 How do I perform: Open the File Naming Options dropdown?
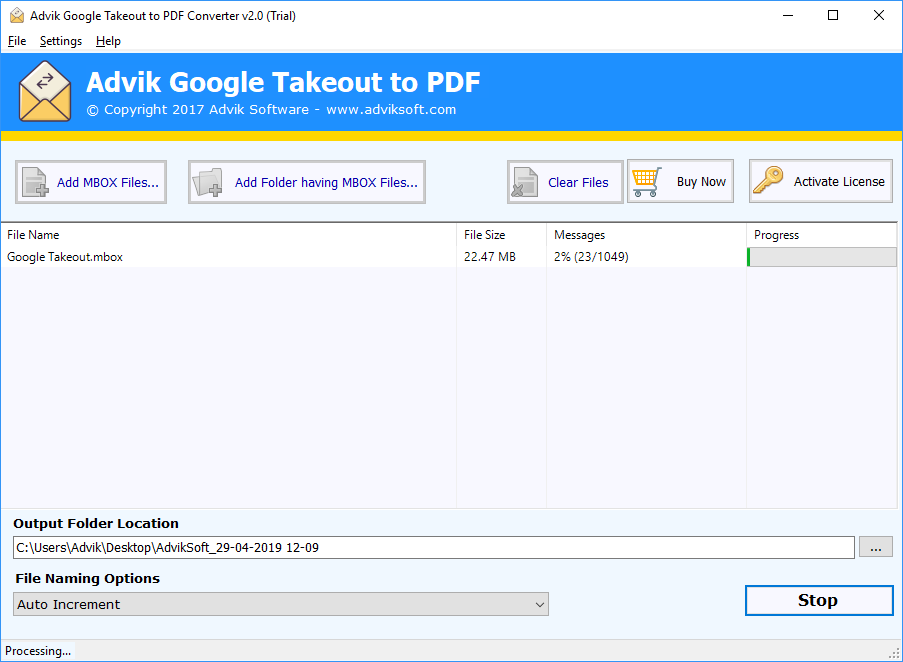pos(280,604)
